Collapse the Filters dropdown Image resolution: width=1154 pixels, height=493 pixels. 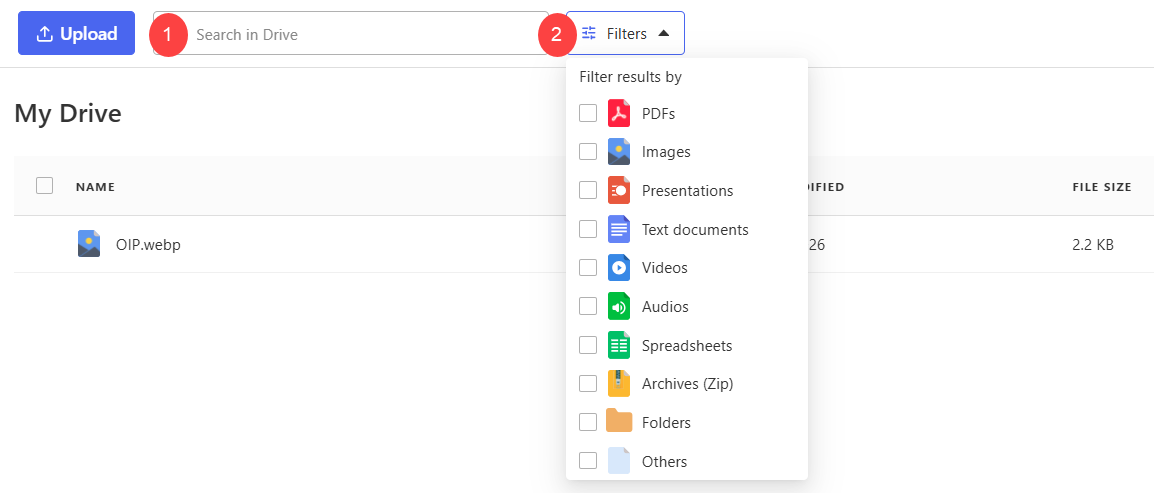[x=626, y=33]
